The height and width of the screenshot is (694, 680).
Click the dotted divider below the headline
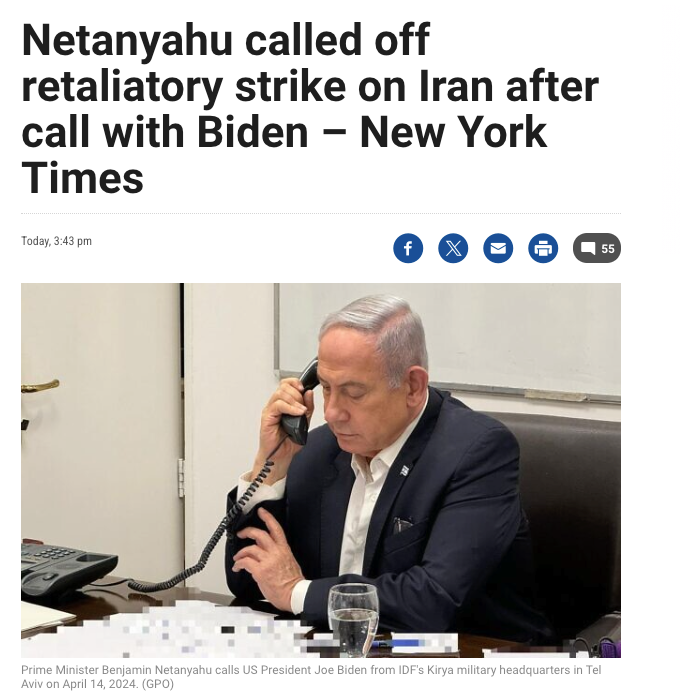point(321,213)
